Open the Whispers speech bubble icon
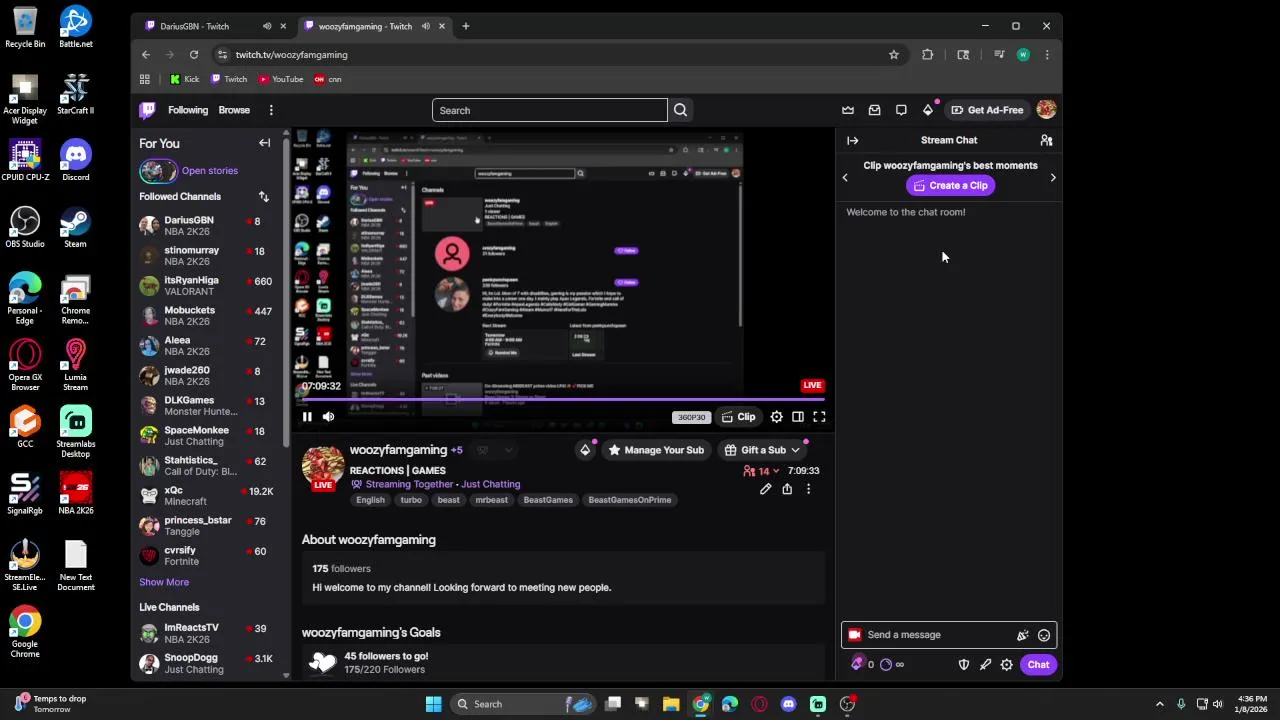Screen dimensions: 1280x720 [x=901, y=110]
